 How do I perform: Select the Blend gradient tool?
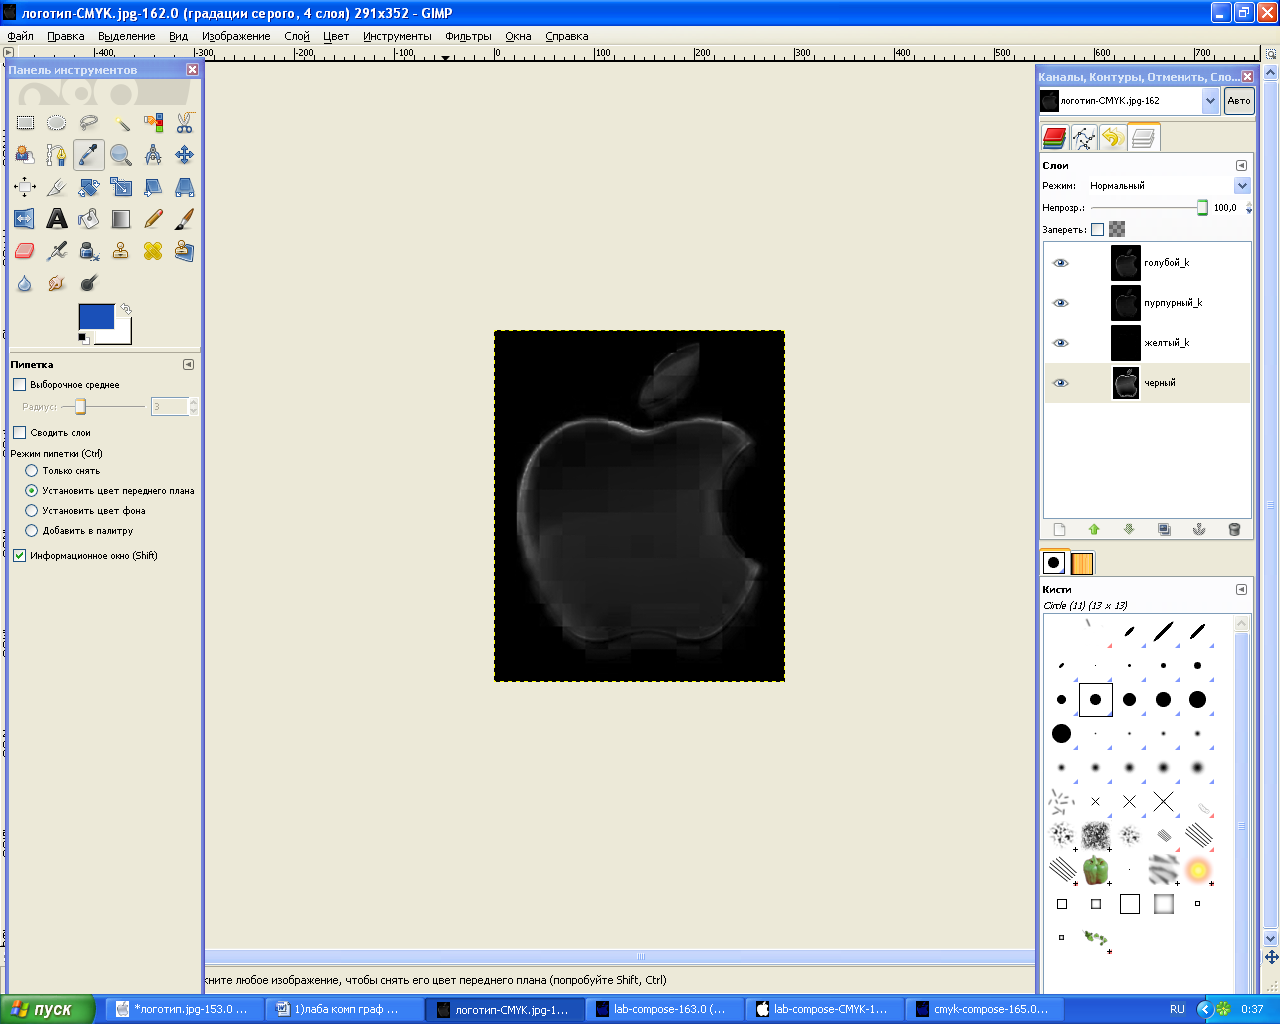(121, 219)
